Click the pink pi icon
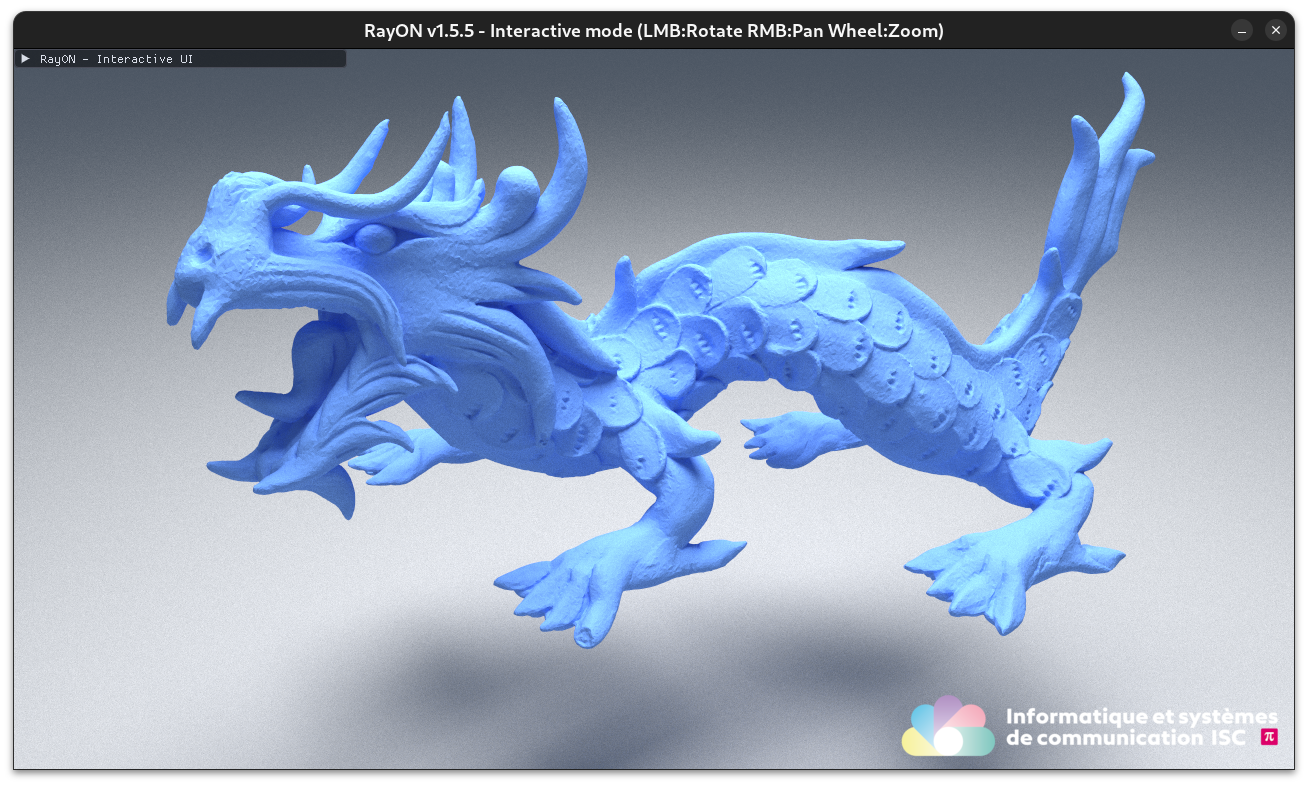The height and width of the screenshot is (786, 1308). point(1269,737)
